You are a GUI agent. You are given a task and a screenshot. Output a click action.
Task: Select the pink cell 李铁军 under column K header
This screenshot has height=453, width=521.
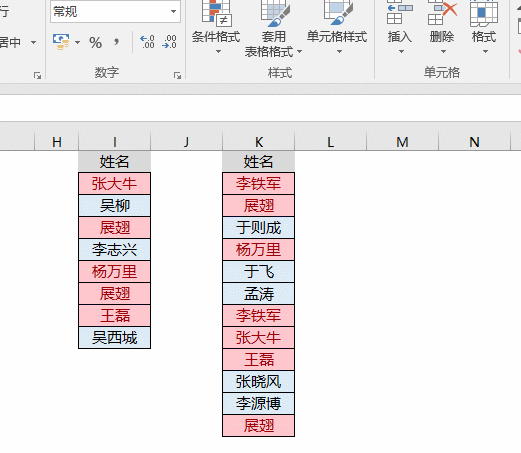259,184
